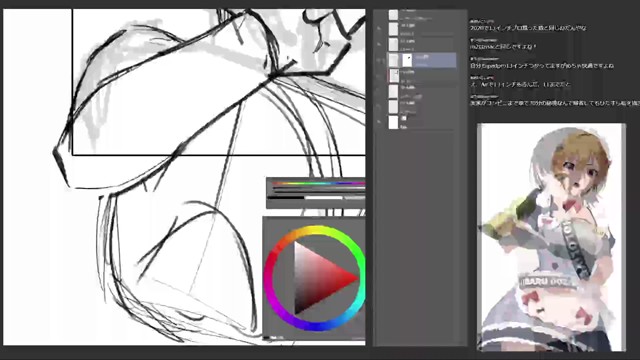Click the first chat comment starting with 2020
This screenshot has height=360, width=640.
tap(528, 28)
